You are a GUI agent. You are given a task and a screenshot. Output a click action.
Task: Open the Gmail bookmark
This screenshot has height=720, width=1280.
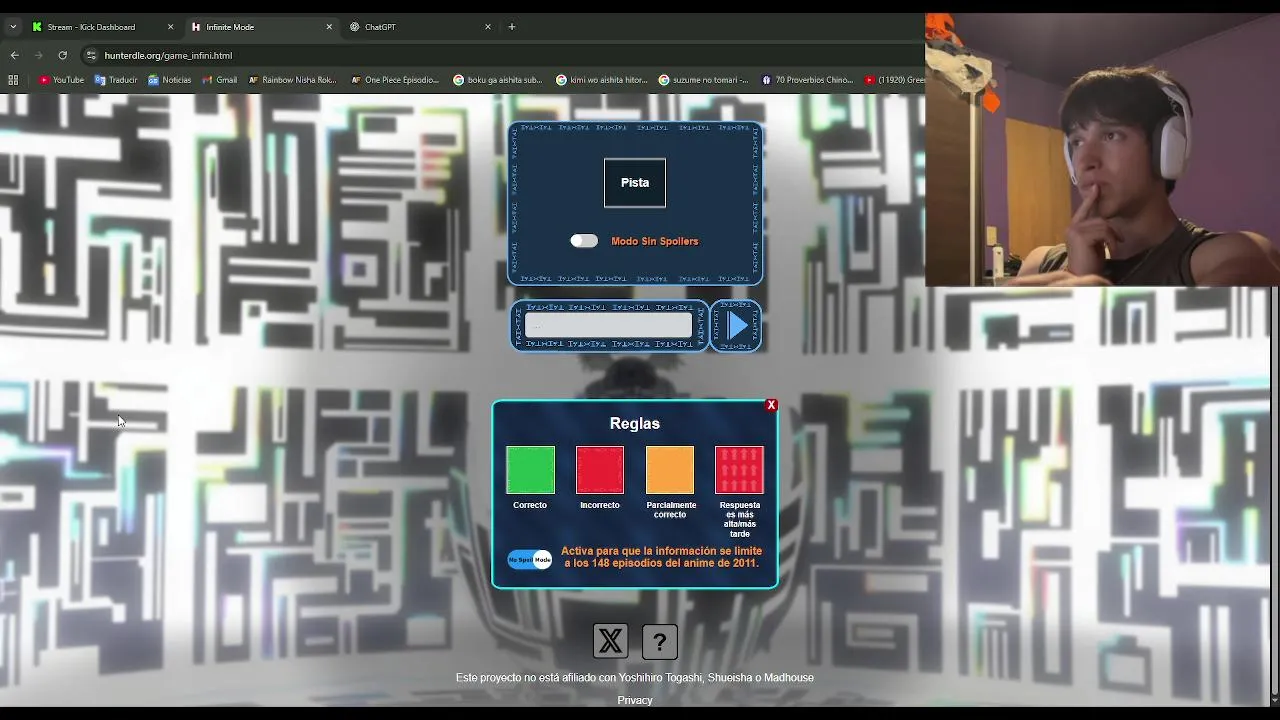(x=219, y=80)
